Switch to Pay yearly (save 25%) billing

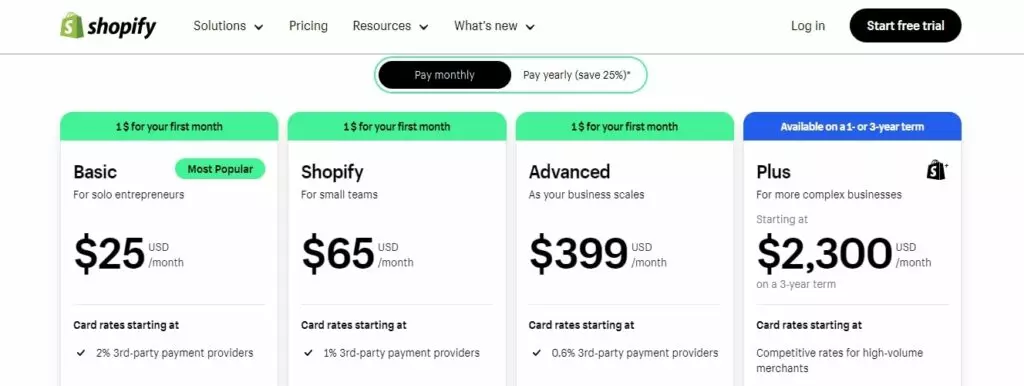(577, 75)
